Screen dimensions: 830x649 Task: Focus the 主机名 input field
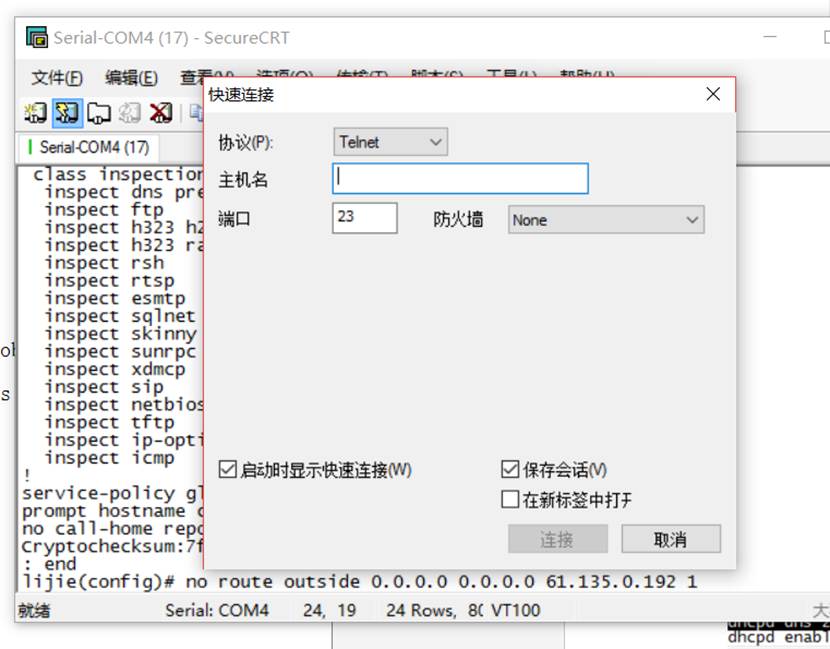[x=460, y=178]
